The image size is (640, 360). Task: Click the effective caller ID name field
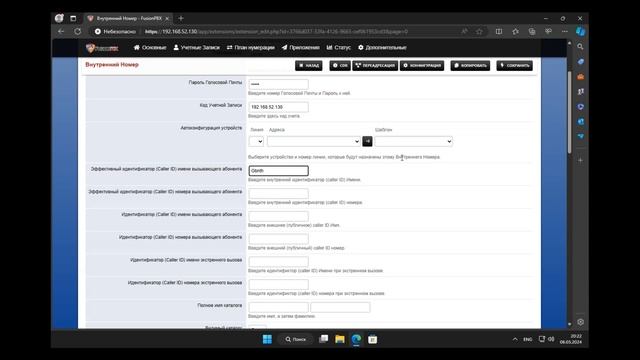pyautogui.click(x=278, y=171)
